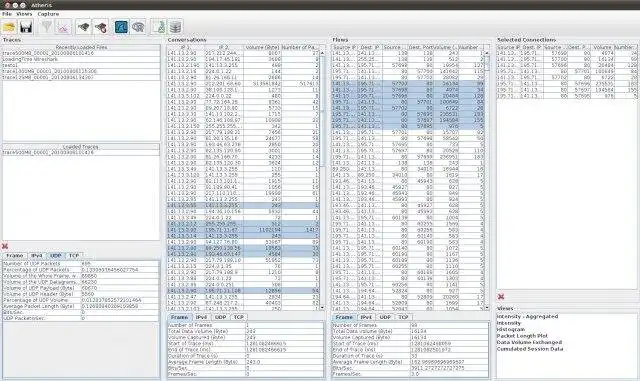Select the trace500MB entry under Loaded Traces
Screen dimensions: 640x381
(81, 153)
